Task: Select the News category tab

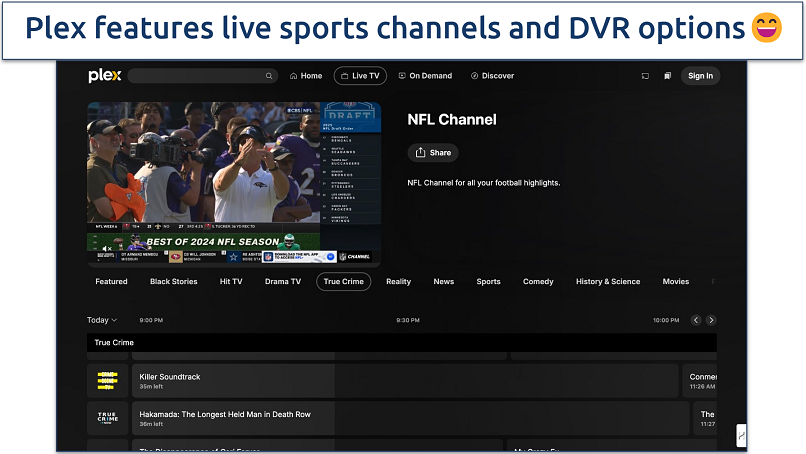Action: tap(444, 282)
